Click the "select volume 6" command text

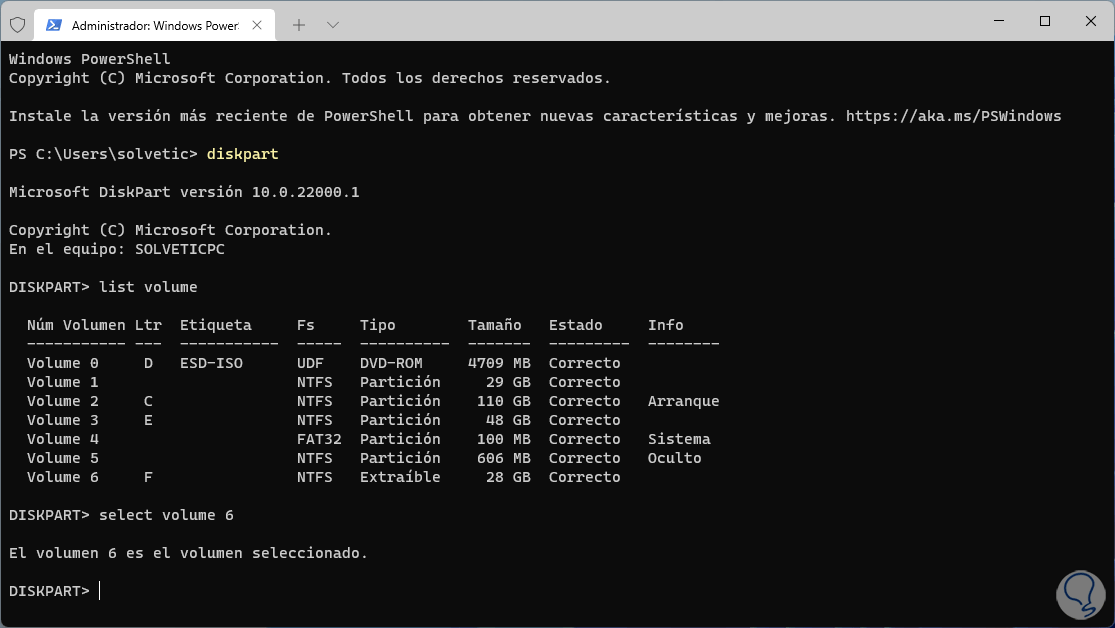coord(166,515)
